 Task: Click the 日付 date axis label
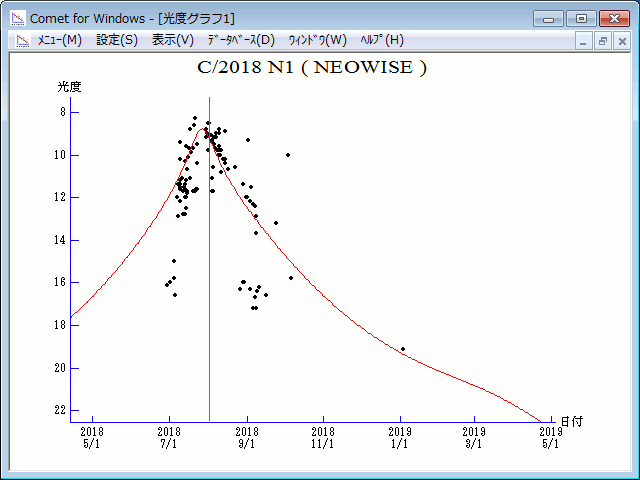[571, 422]
